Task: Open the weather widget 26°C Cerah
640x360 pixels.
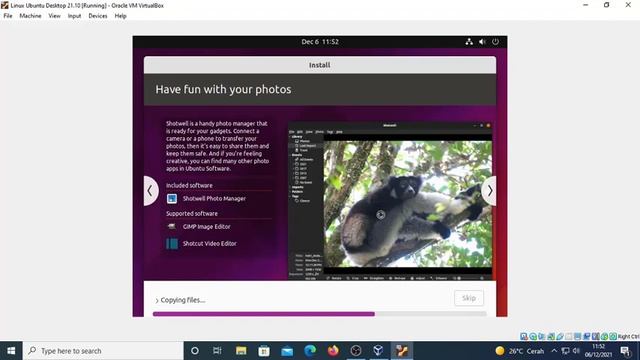Action: click(x=519, y=351)
